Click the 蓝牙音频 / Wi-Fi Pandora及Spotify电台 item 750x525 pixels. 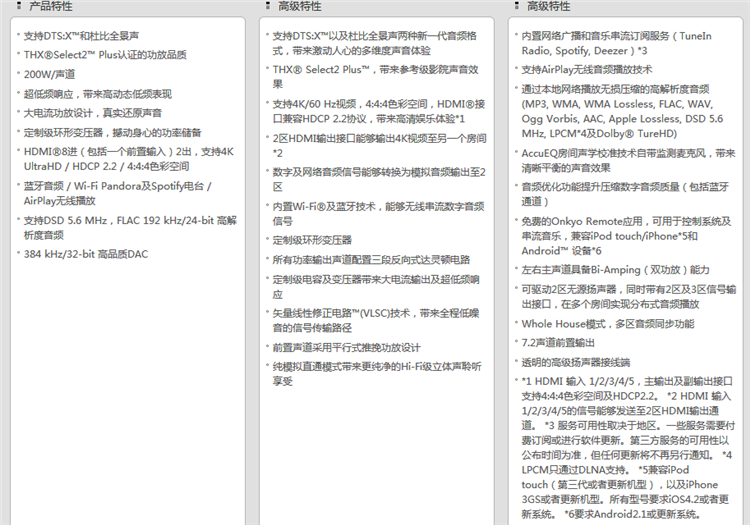pyautogui.click(x=118, y=193)
